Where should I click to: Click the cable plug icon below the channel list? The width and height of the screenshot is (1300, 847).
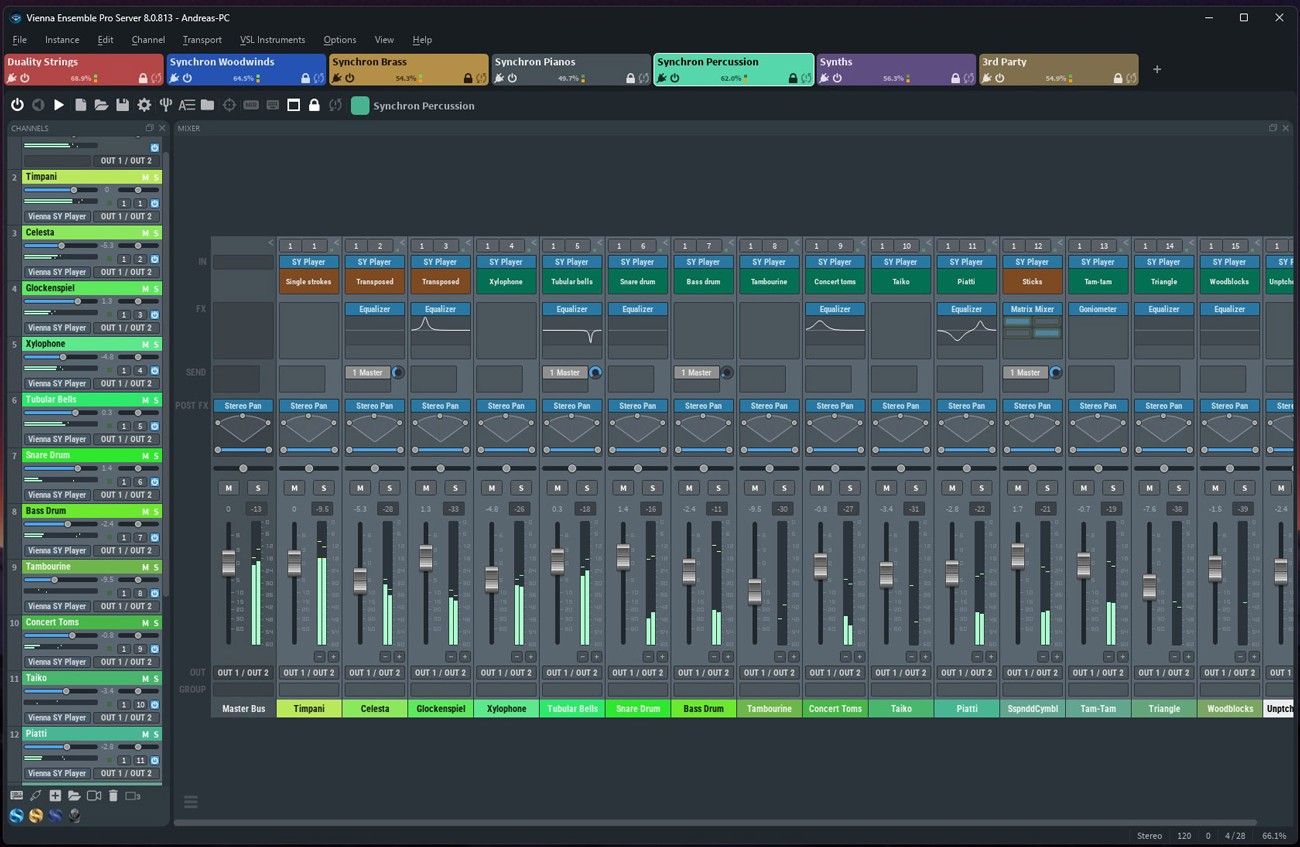tap(36, 796)
